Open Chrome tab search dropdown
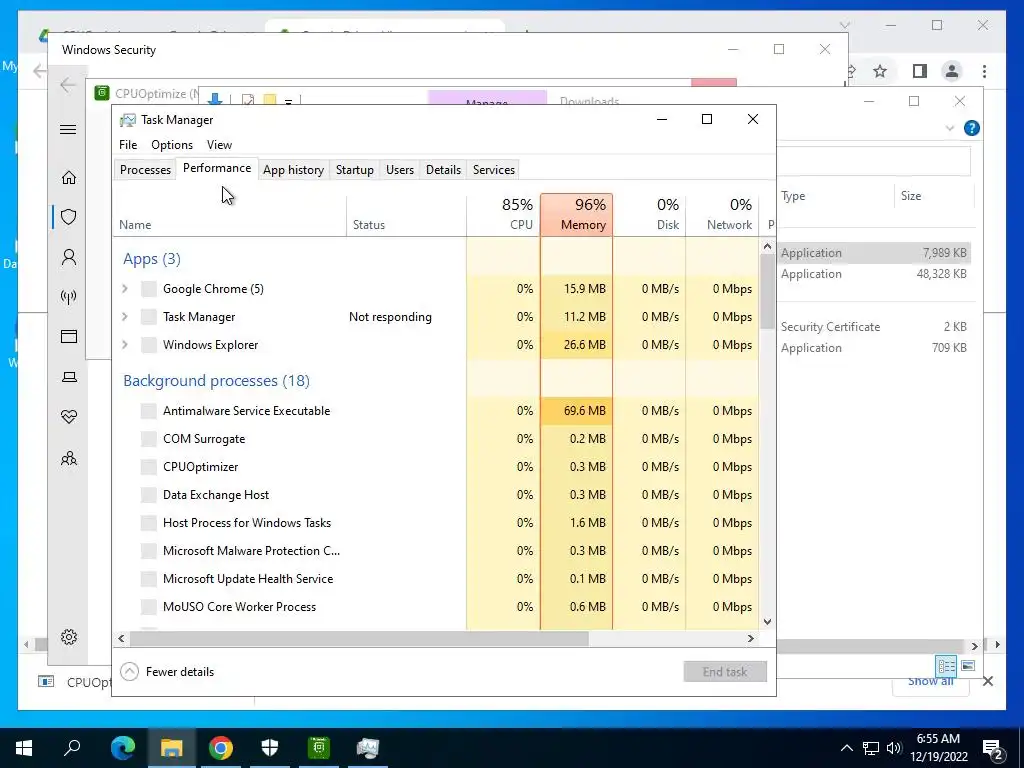 [x=844, y=25]
